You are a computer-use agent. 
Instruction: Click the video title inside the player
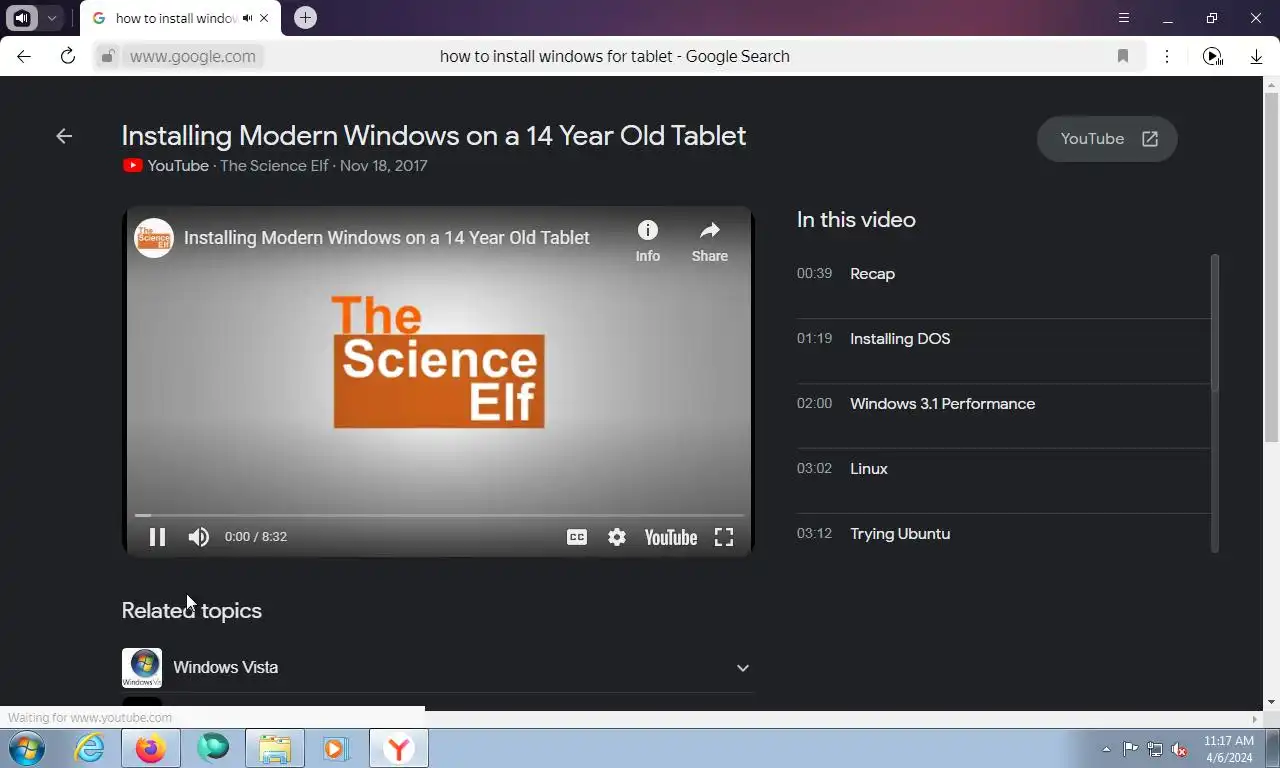(x=387, y=238)
